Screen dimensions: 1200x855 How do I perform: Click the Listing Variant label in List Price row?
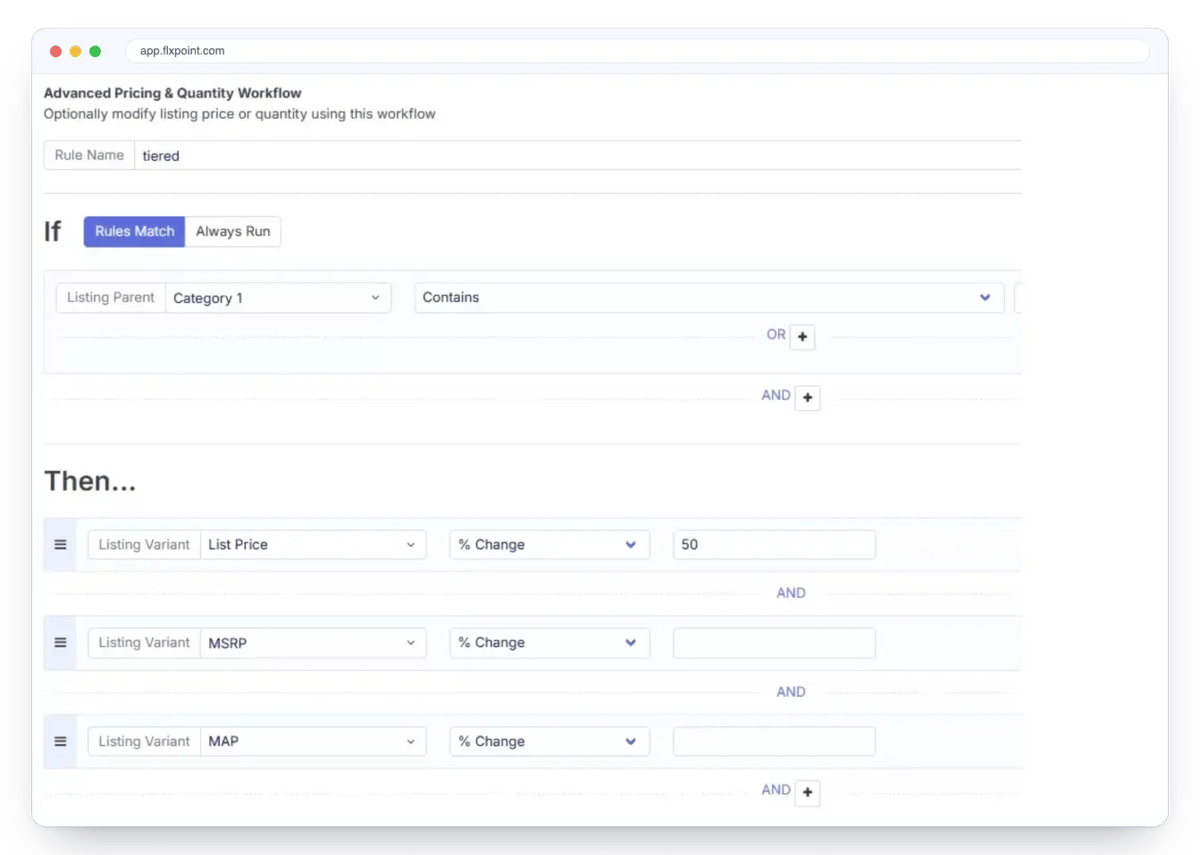pyautogui.click(x=144, y=545)
